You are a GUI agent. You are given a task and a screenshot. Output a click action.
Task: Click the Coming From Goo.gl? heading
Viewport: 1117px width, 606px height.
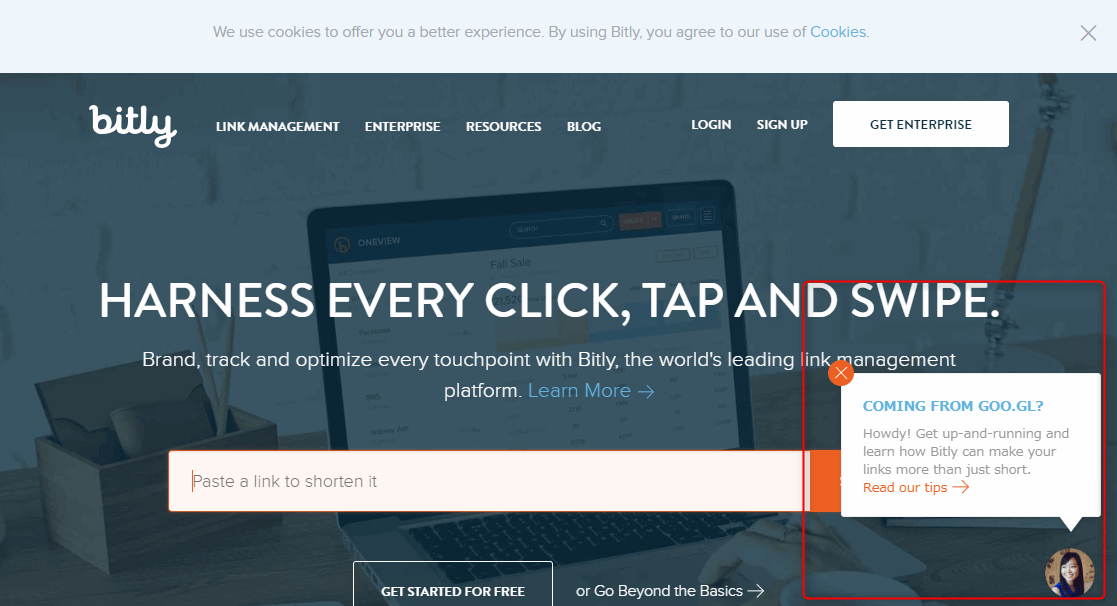pos(953,406)
